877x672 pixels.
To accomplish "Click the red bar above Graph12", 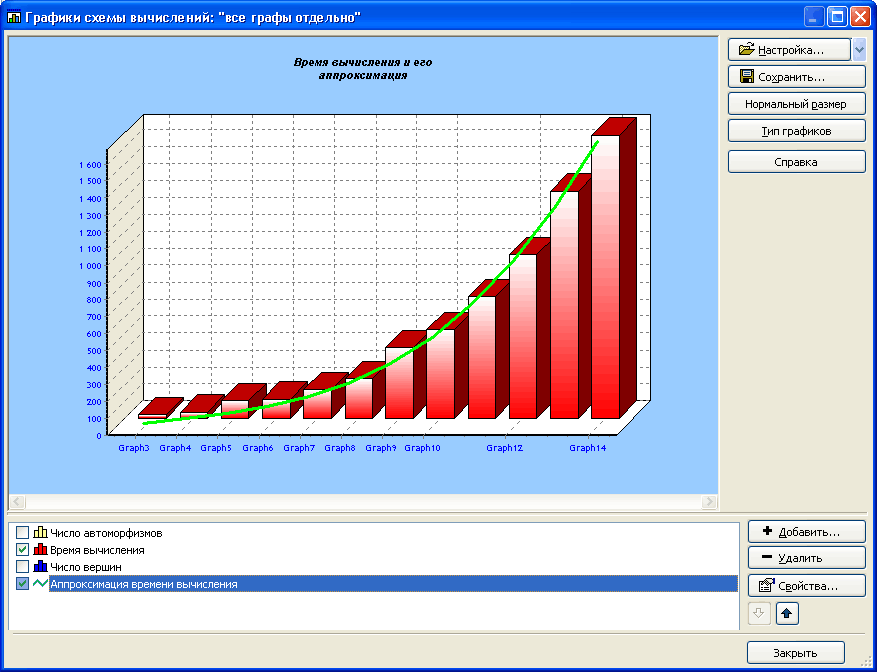I will [523, 336].
